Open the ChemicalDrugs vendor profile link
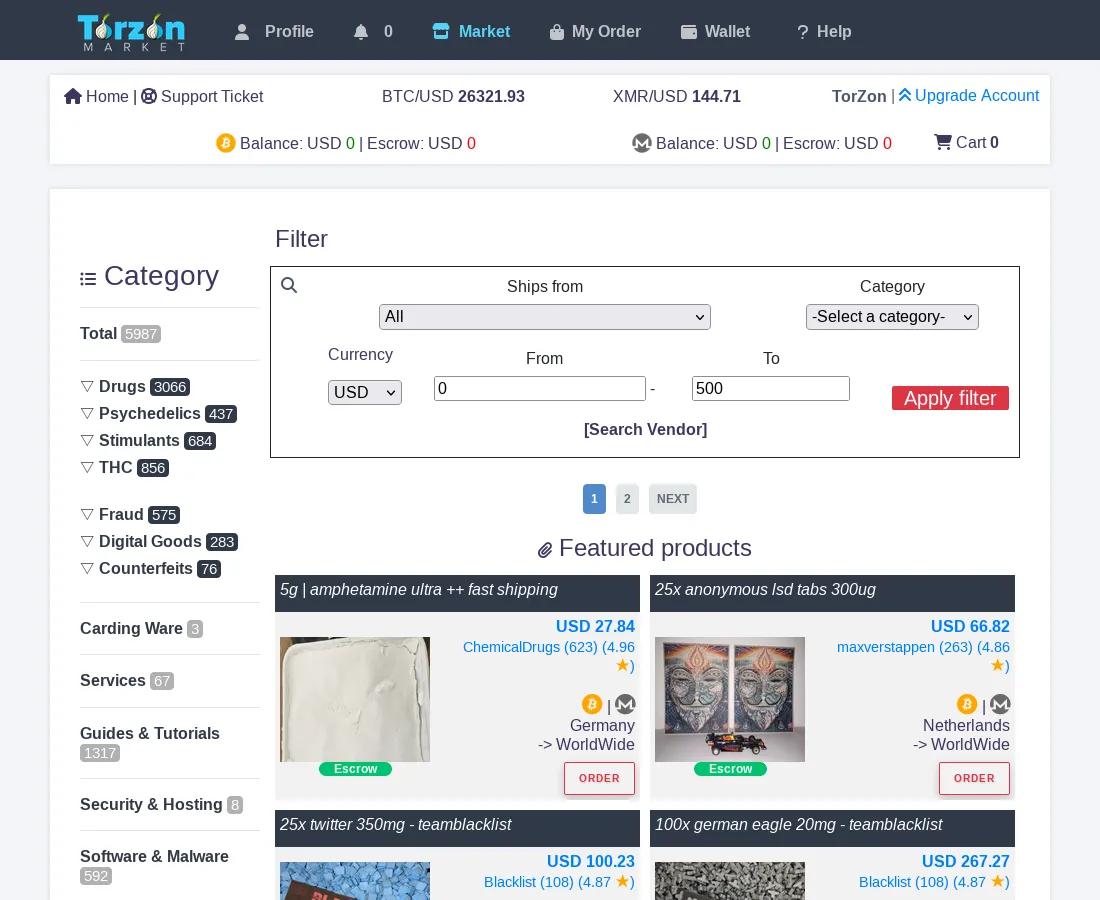The width and height of the screenshot is (1100, 900). (x=549, y=656)
